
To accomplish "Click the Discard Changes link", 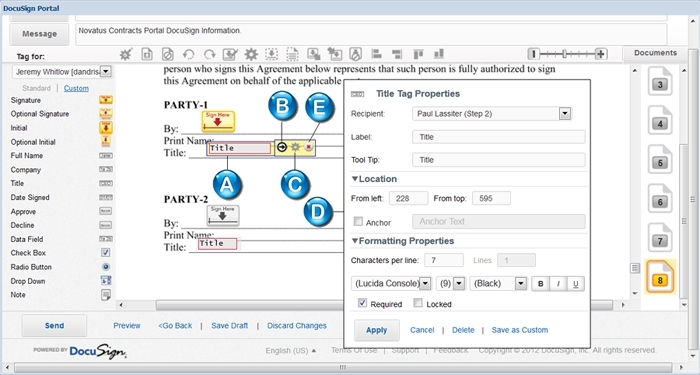I will (297, 325).
